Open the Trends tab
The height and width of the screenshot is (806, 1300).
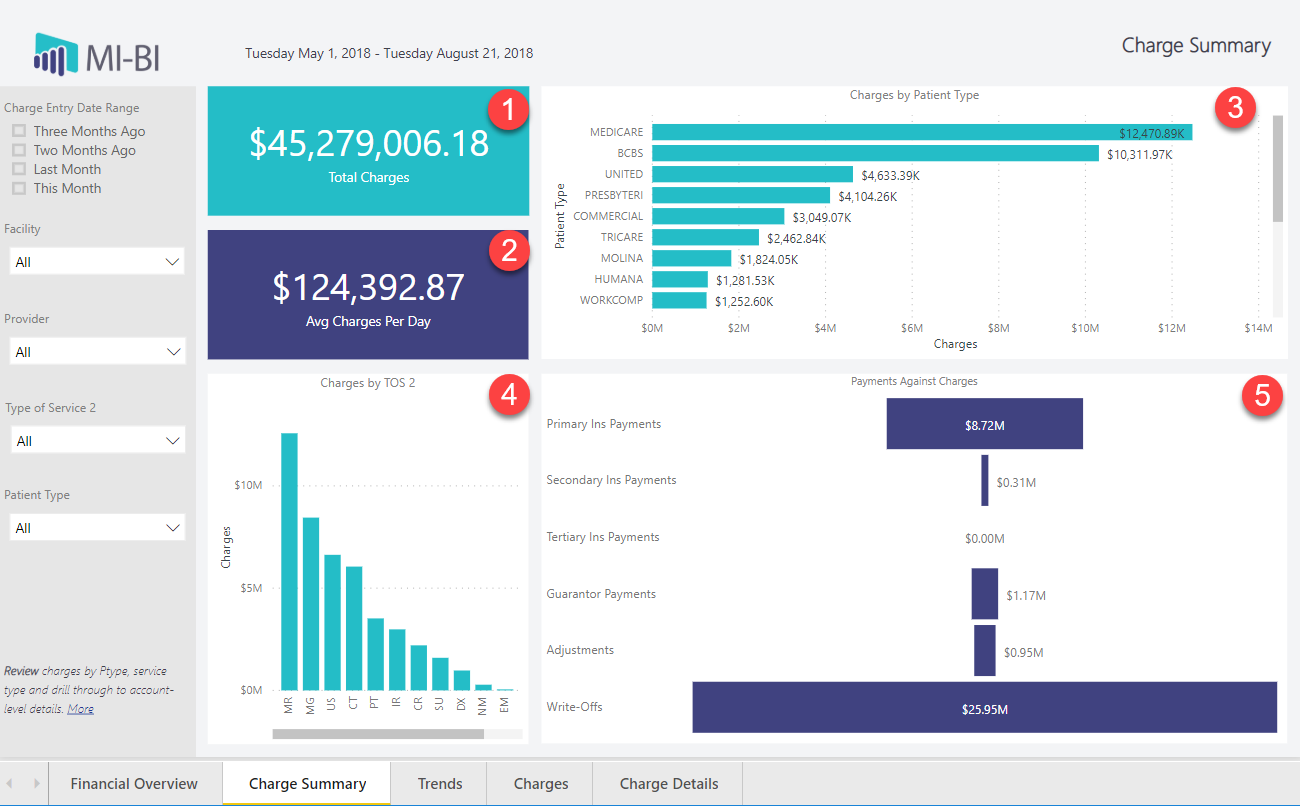pyautogui.click(x=440, y=783)
